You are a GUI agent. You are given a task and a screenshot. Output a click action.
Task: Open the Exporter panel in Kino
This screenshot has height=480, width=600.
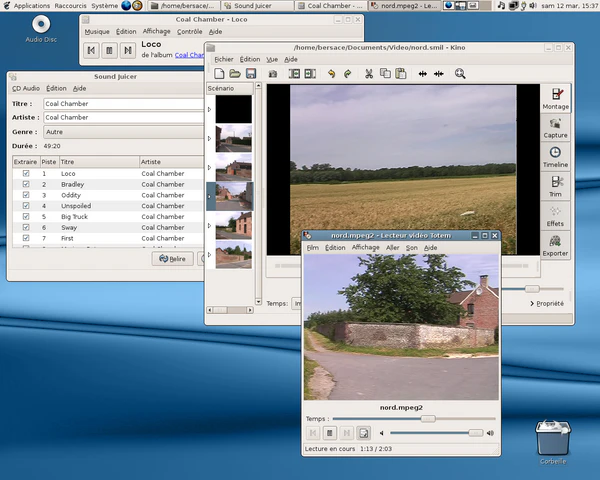[x=555, y=246]
